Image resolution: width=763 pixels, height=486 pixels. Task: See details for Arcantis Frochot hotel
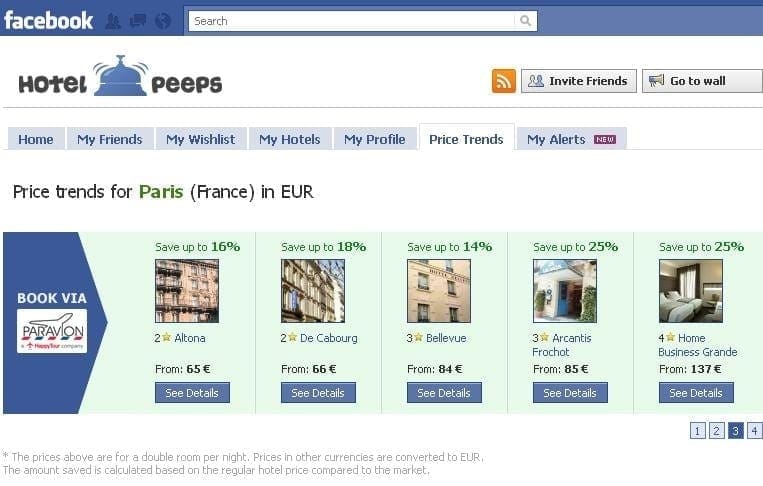[x=570, y=393]
